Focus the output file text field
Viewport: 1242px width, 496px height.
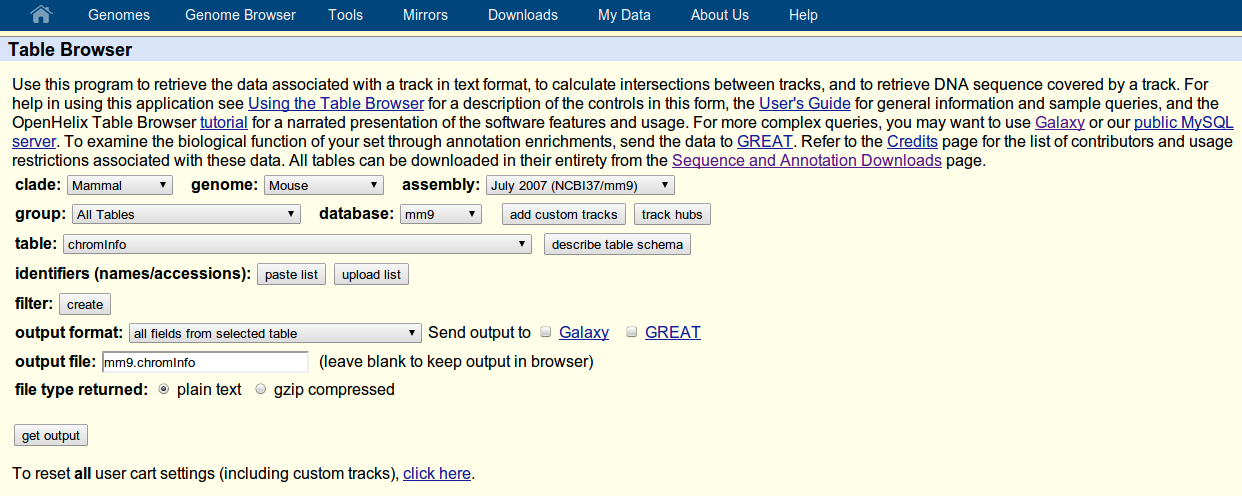205,362
